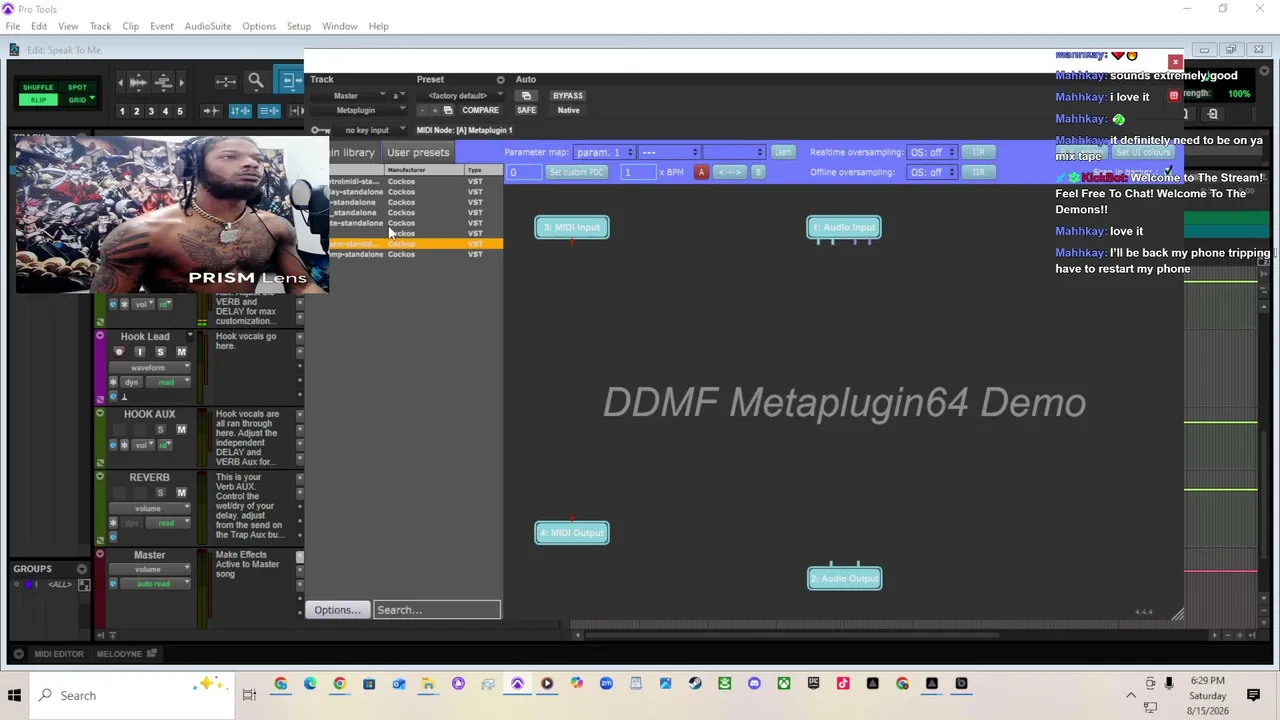Viewport: 1280px width, 720px height.
Task: Open the Master track selector dropdown
Action: 347,96
